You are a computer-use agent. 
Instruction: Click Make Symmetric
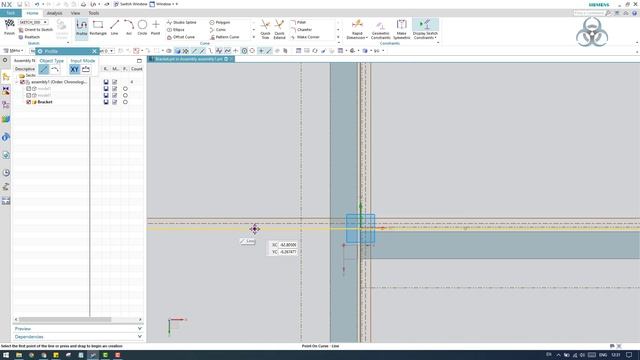tap(402, 29)
